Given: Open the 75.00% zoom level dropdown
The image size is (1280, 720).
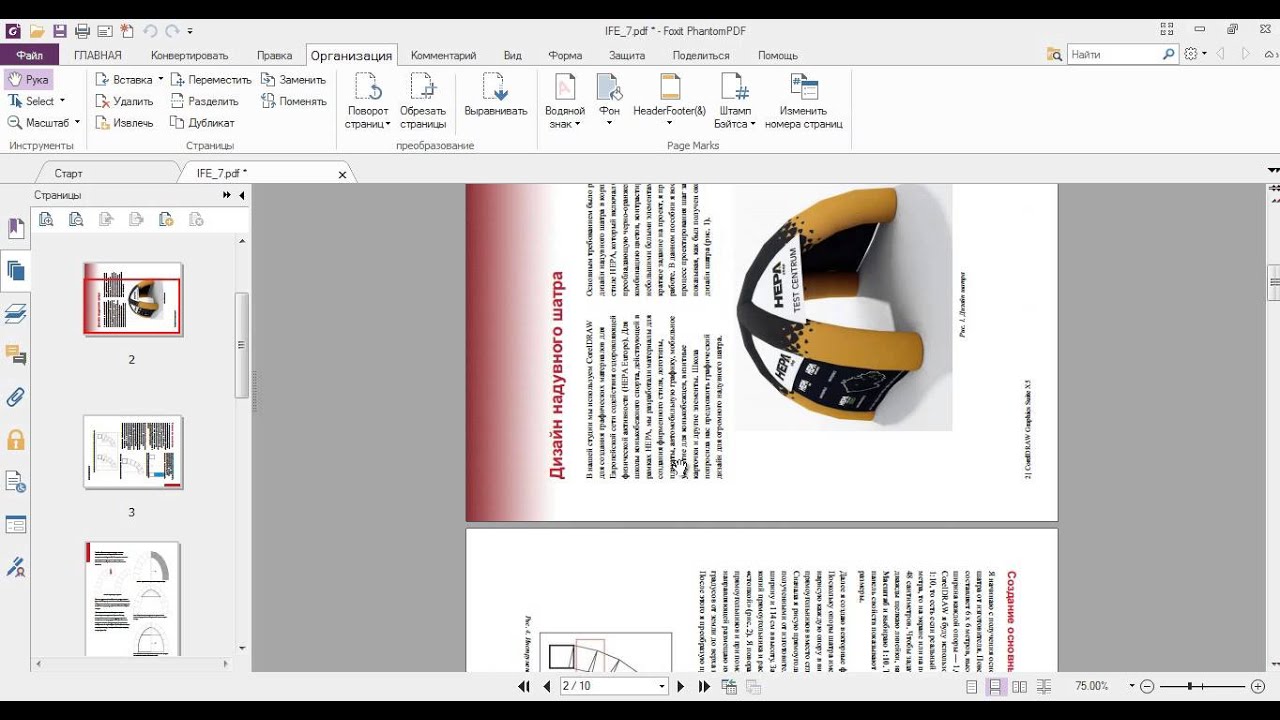Looking at the screenshot, I should click(1131, 686).
